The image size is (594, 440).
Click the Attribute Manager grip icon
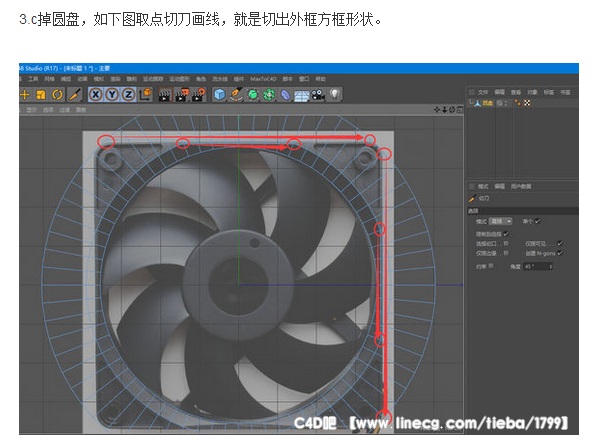pyautogui.click(x=472, y=186)
